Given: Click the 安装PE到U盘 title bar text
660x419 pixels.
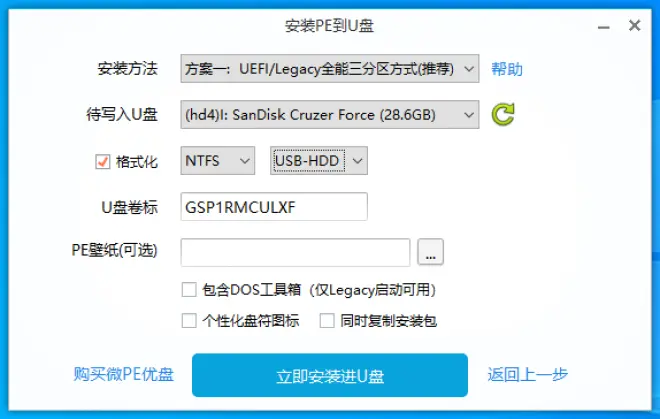Looking at the screenshot, I should click(329, 26).
